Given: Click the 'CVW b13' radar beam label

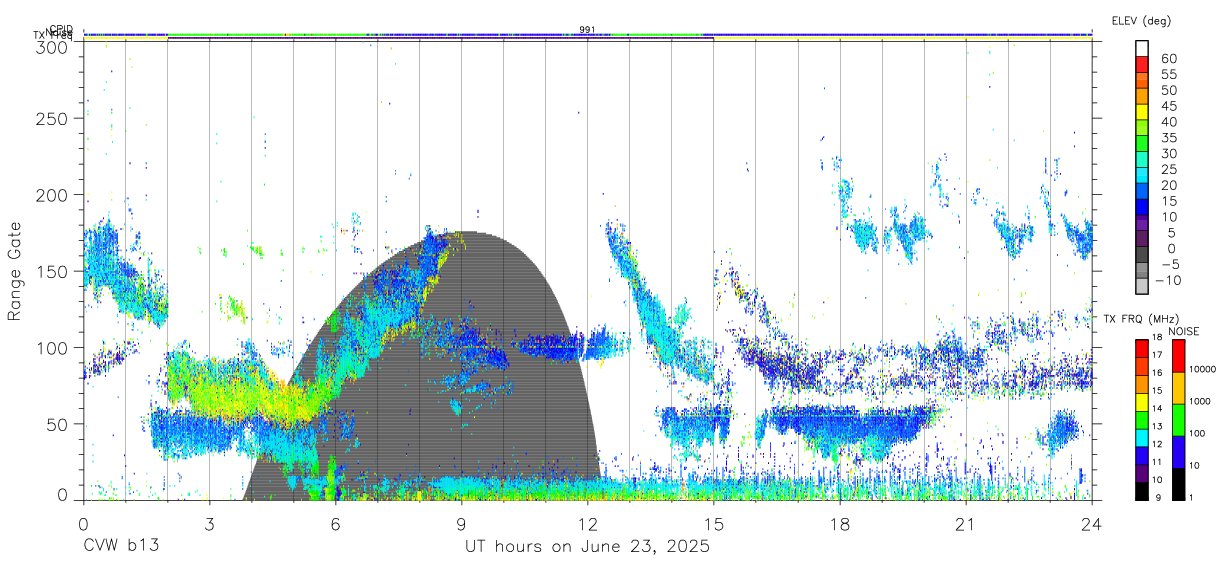Looking at the screenshot, I should tap(120, 547).
